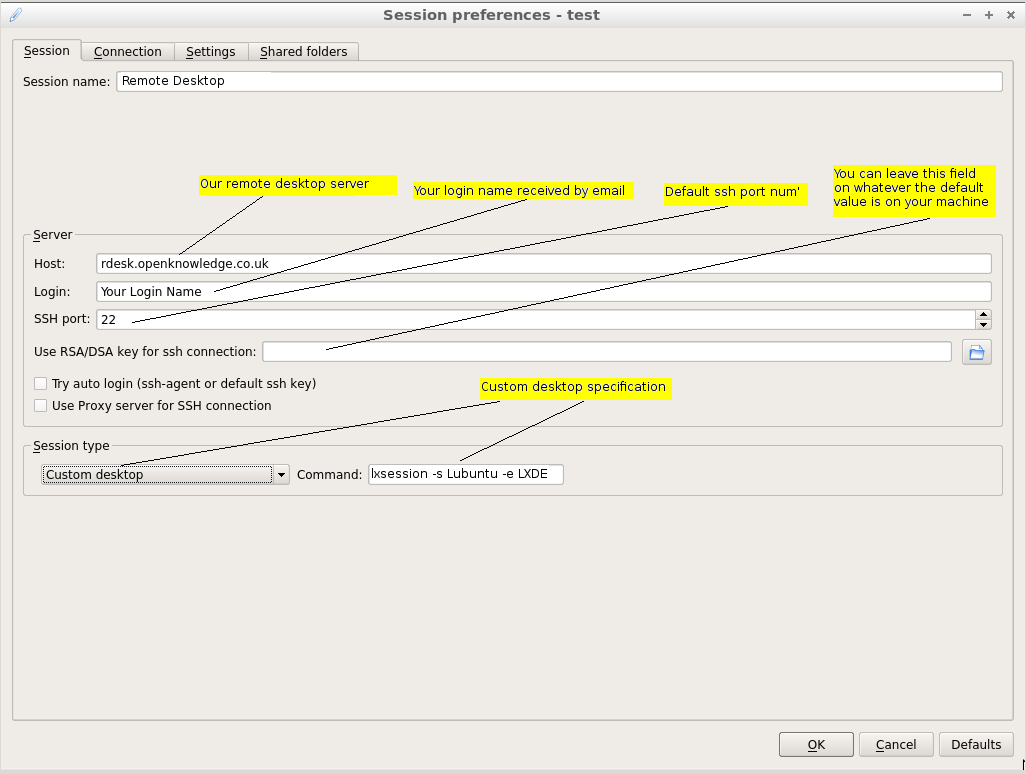Click inside the SSH port number field

click(535, 320)
